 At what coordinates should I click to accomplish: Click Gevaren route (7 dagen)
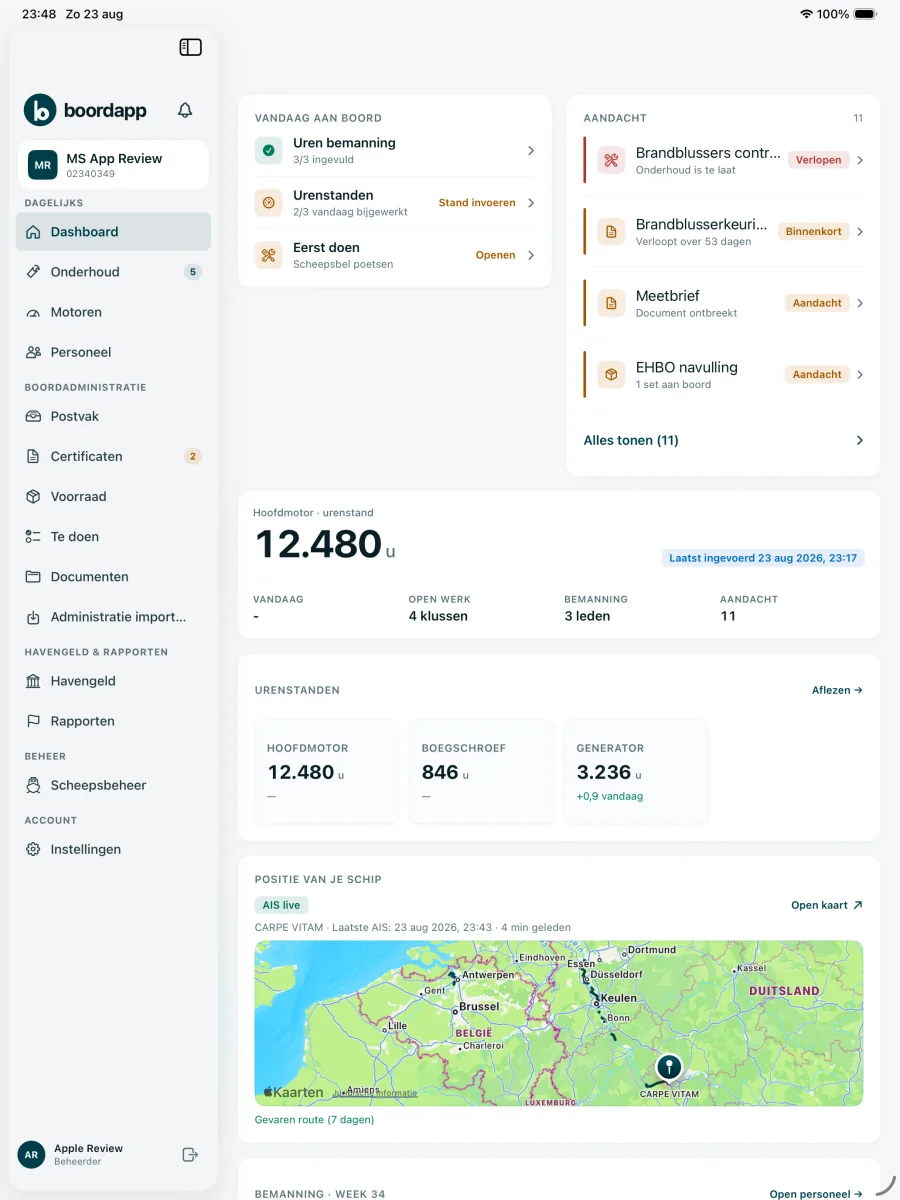click(314, 1120)
